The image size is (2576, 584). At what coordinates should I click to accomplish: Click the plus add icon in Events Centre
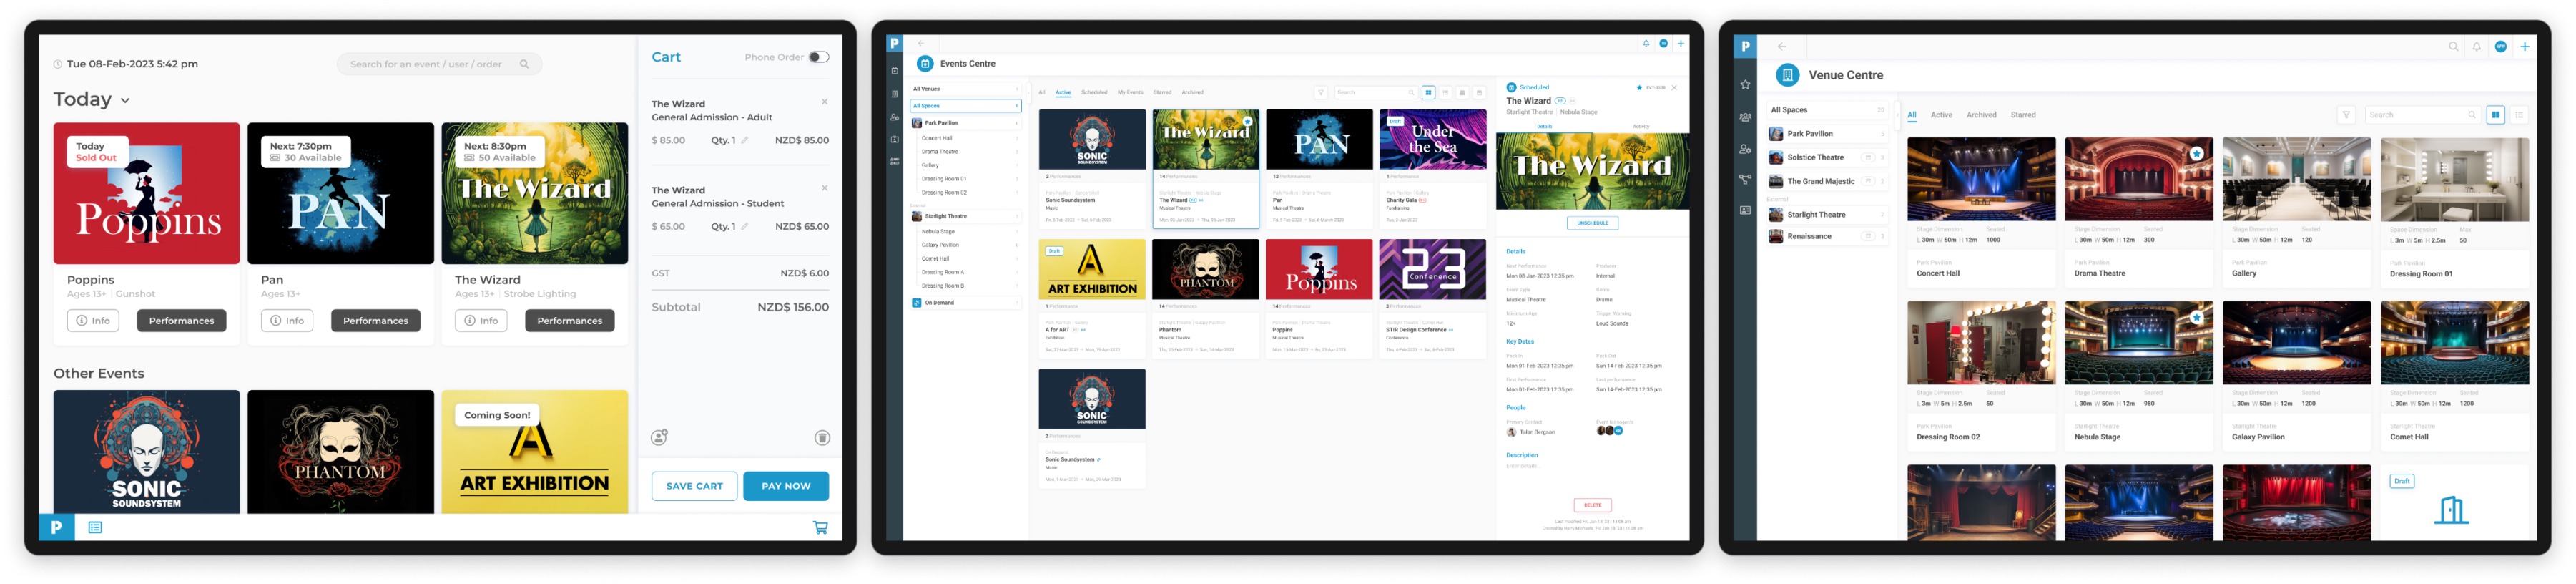coord(1681,44)
